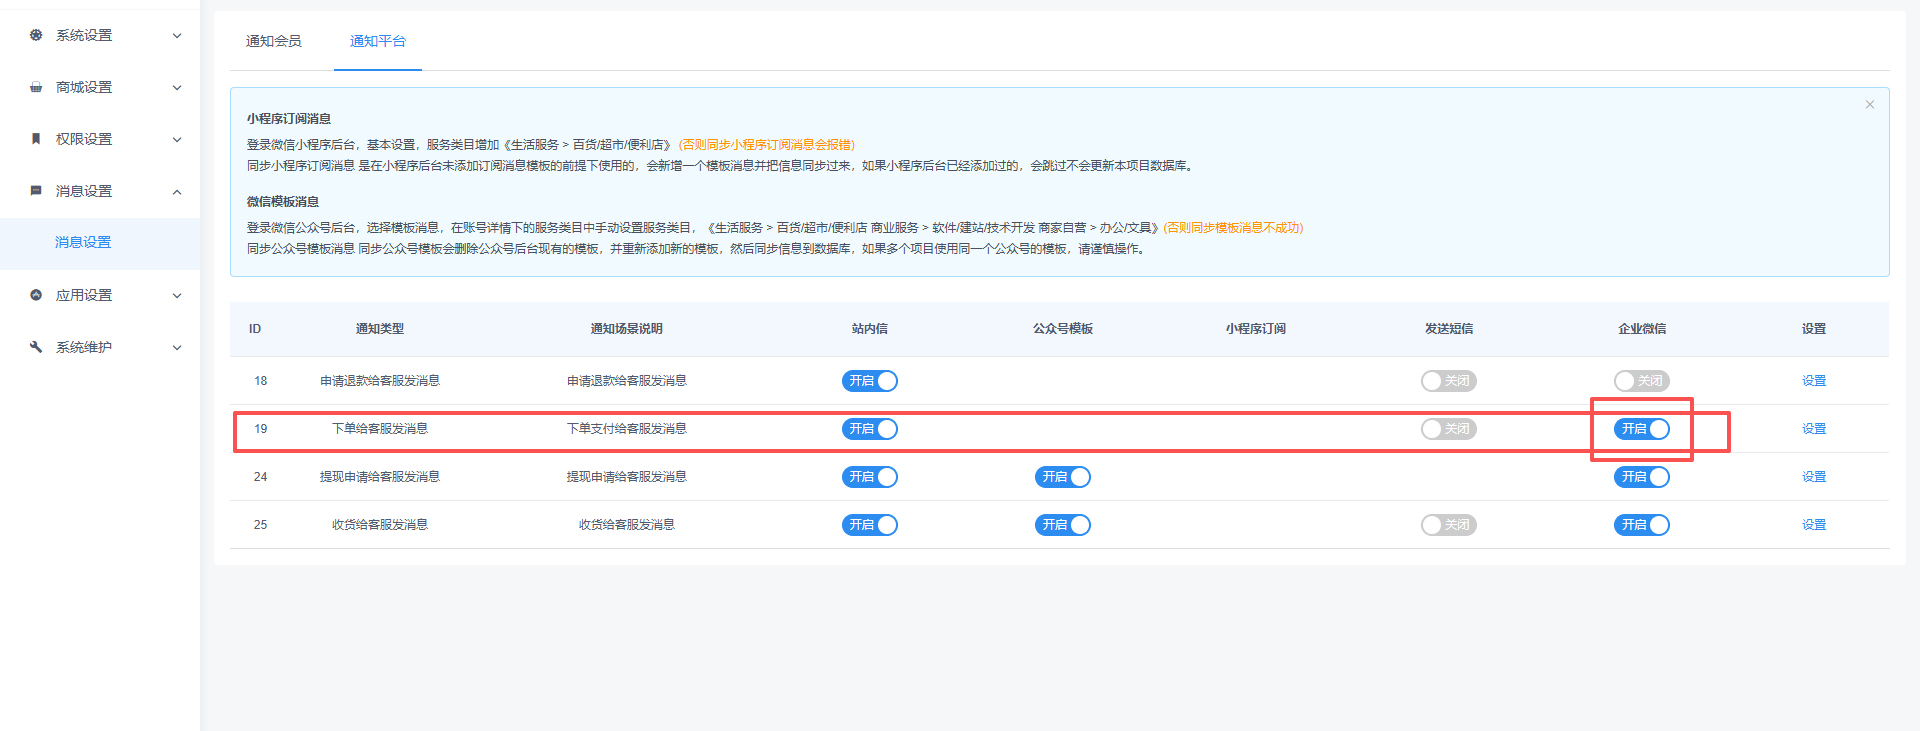Expand the 系统设置 menu chevron
This screenshot has height=731, width=1920.
pyautogui.click(x=177, y=36)
